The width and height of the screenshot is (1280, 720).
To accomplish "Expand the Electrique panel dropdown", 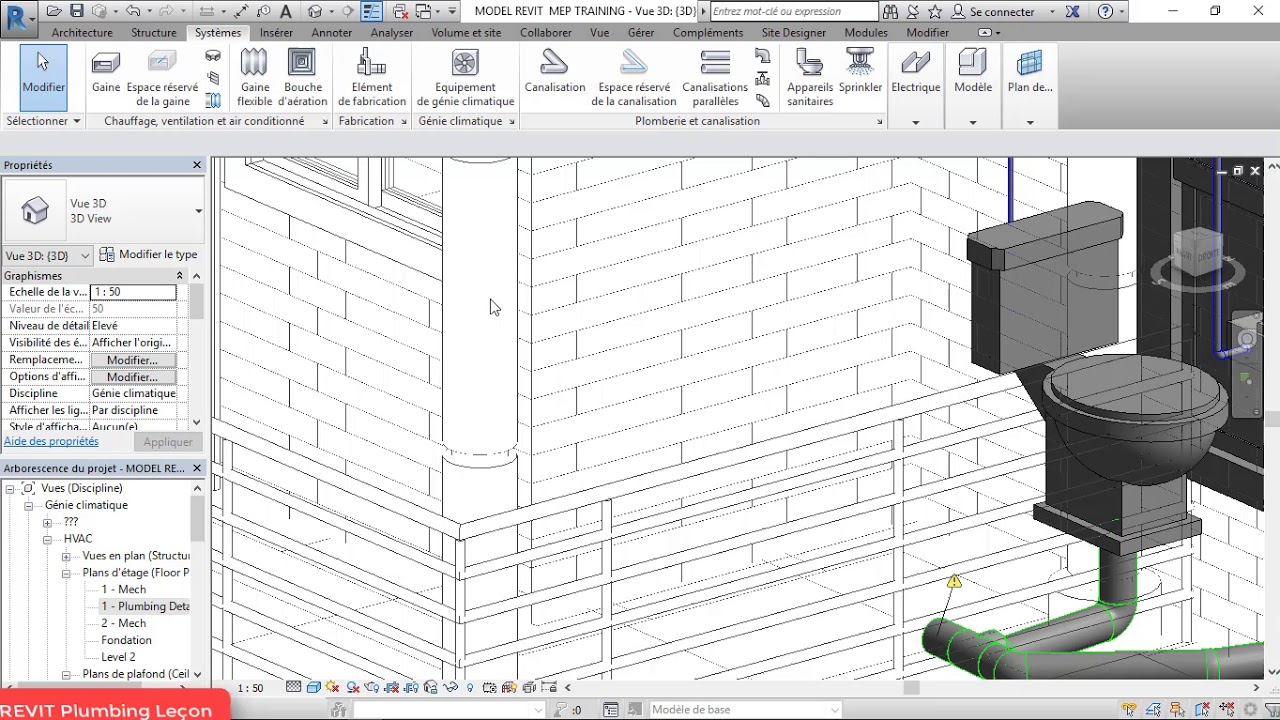I will (x=915, y=122).
